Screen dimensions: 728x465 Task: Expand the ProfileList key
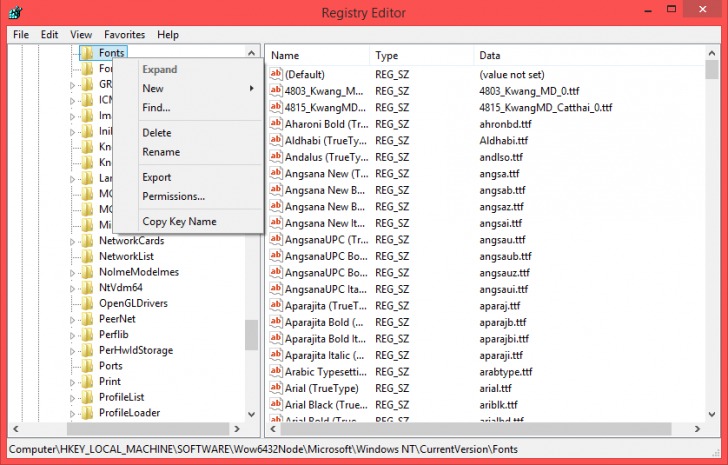click(72, 398)
